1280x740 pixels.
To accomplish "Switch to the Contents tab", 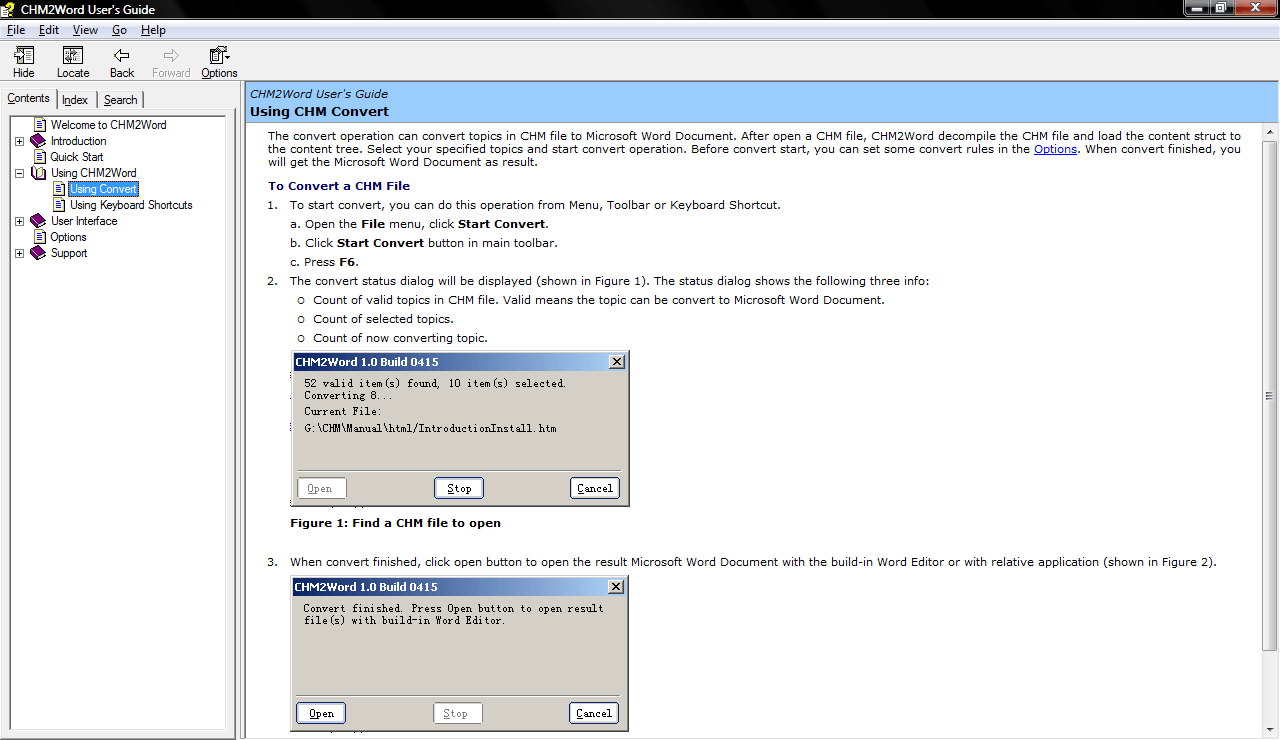I will (28, 98).
